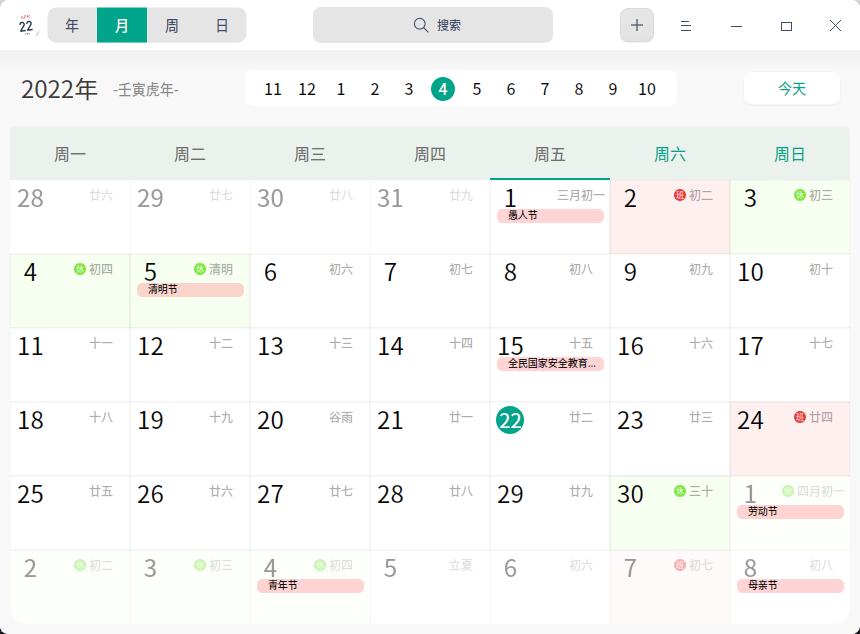
Task: Click red 班 badge on May 7
Action: pos(680,565)
